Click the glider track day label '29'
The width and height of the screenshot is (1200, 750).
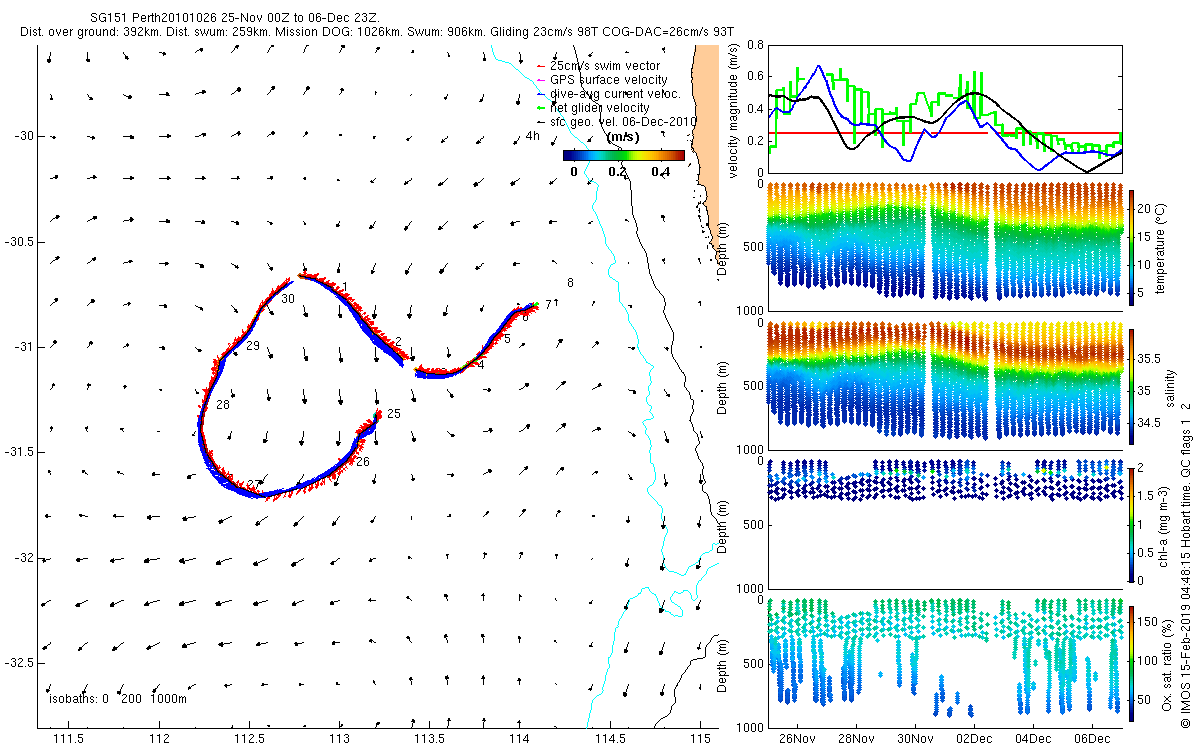pos(253,346)
